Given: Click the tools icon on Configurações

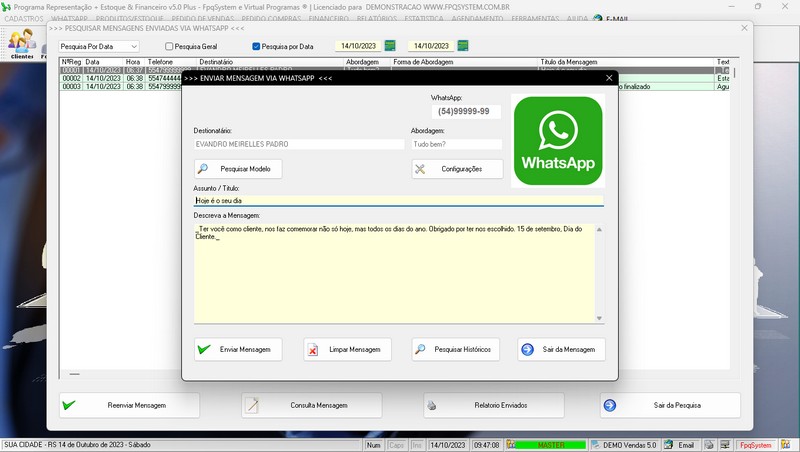Looking at the screenshot, I should tap(422, 169).
